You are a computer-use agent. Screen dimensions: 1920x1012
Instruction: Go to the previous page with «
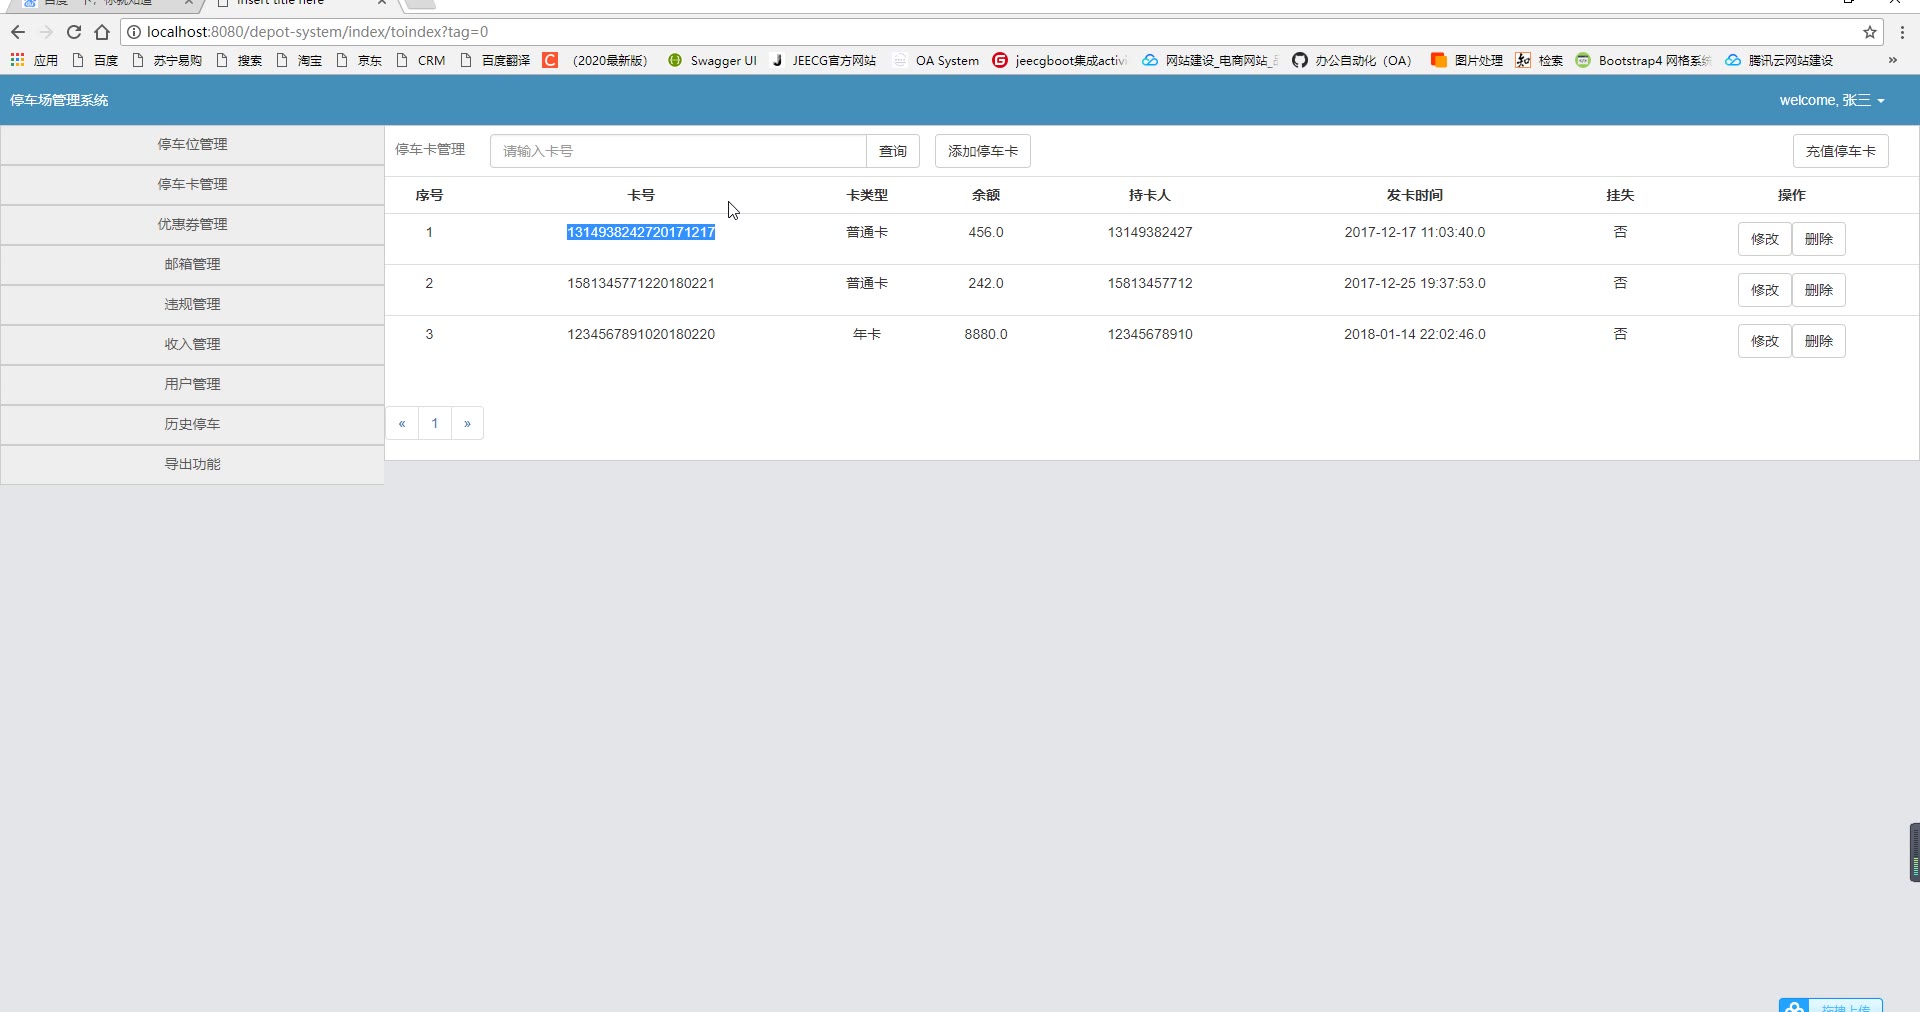point(402,423)
